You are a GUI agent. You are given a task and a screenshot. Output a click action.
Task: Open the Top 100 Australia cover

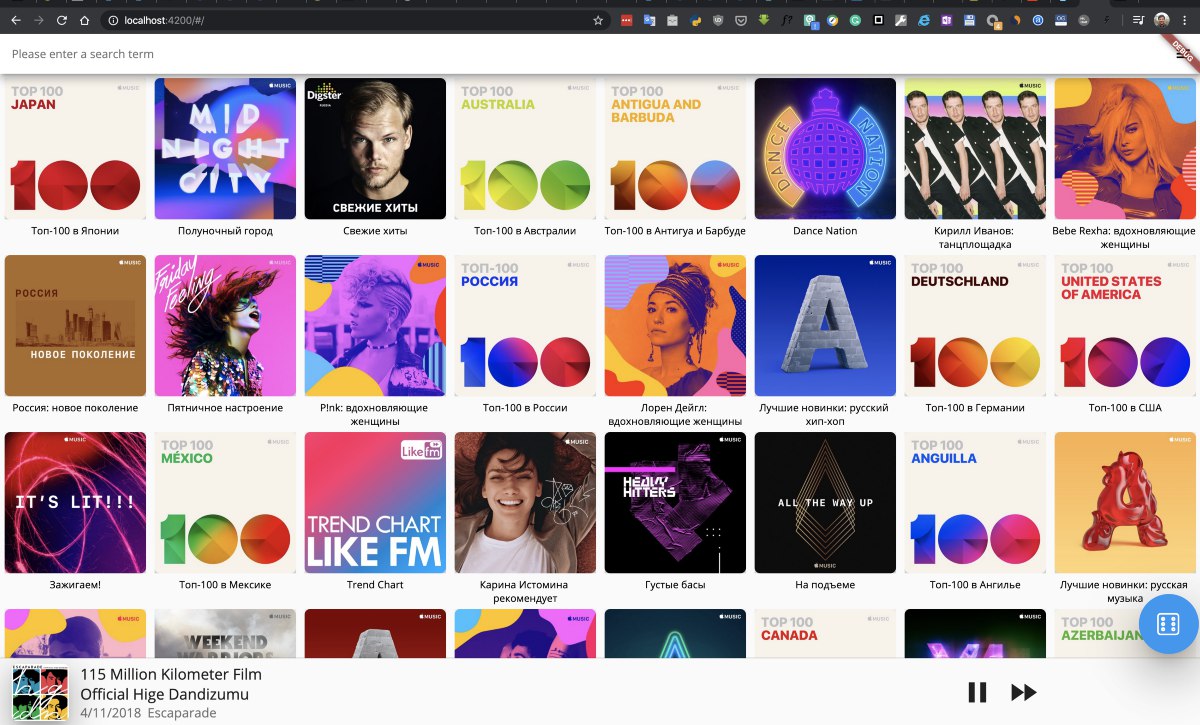(x=525, y=148)
